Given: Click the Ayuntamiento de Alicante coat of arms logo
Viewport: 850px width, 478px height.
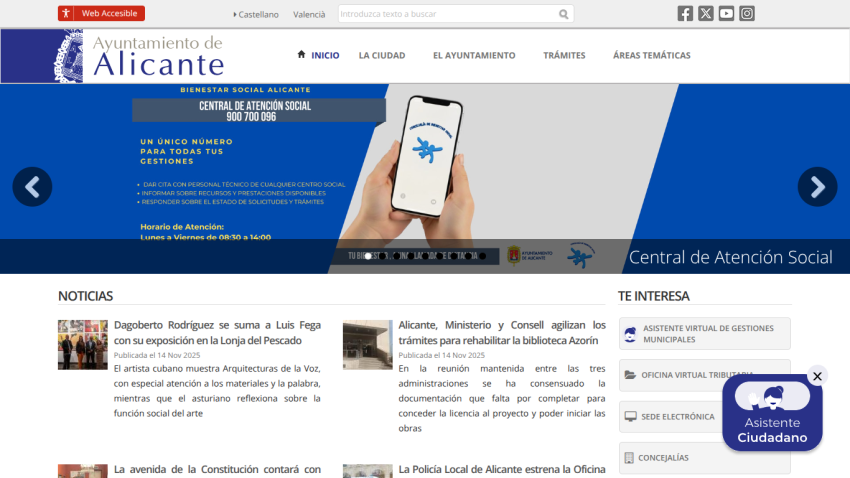Looking at the screenshot, I should pyautogui.click(x=69, y=56).
